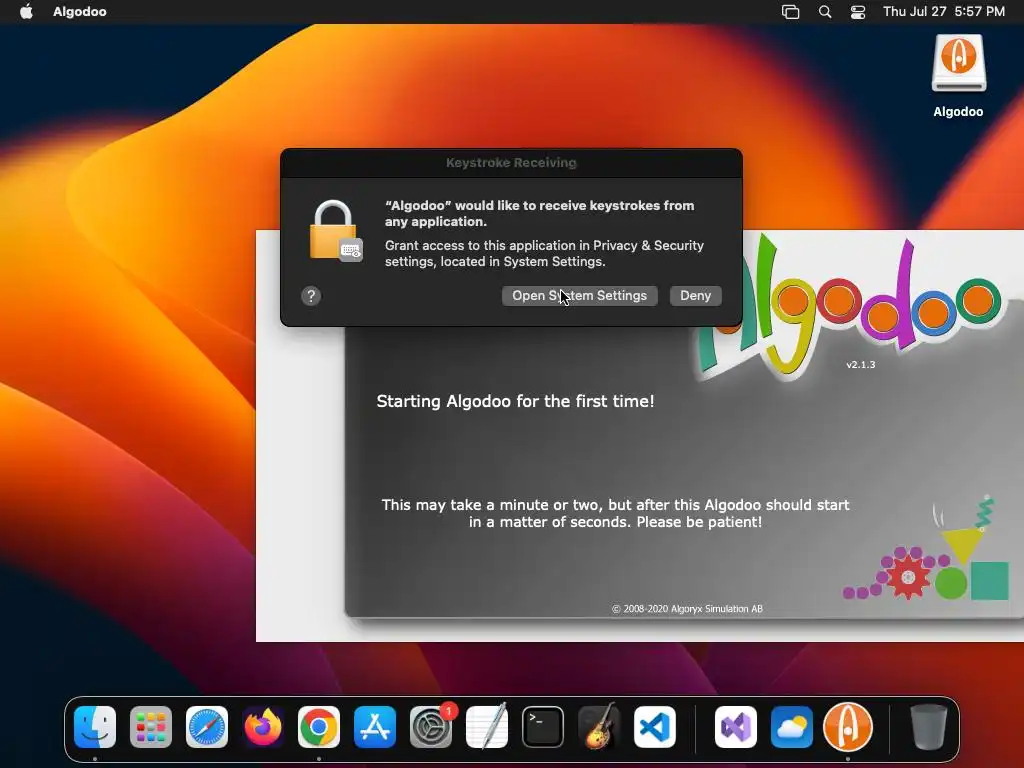The image size is (1024, 768).
Task: Open App Store from the Dock
Action: click(375, 727)
